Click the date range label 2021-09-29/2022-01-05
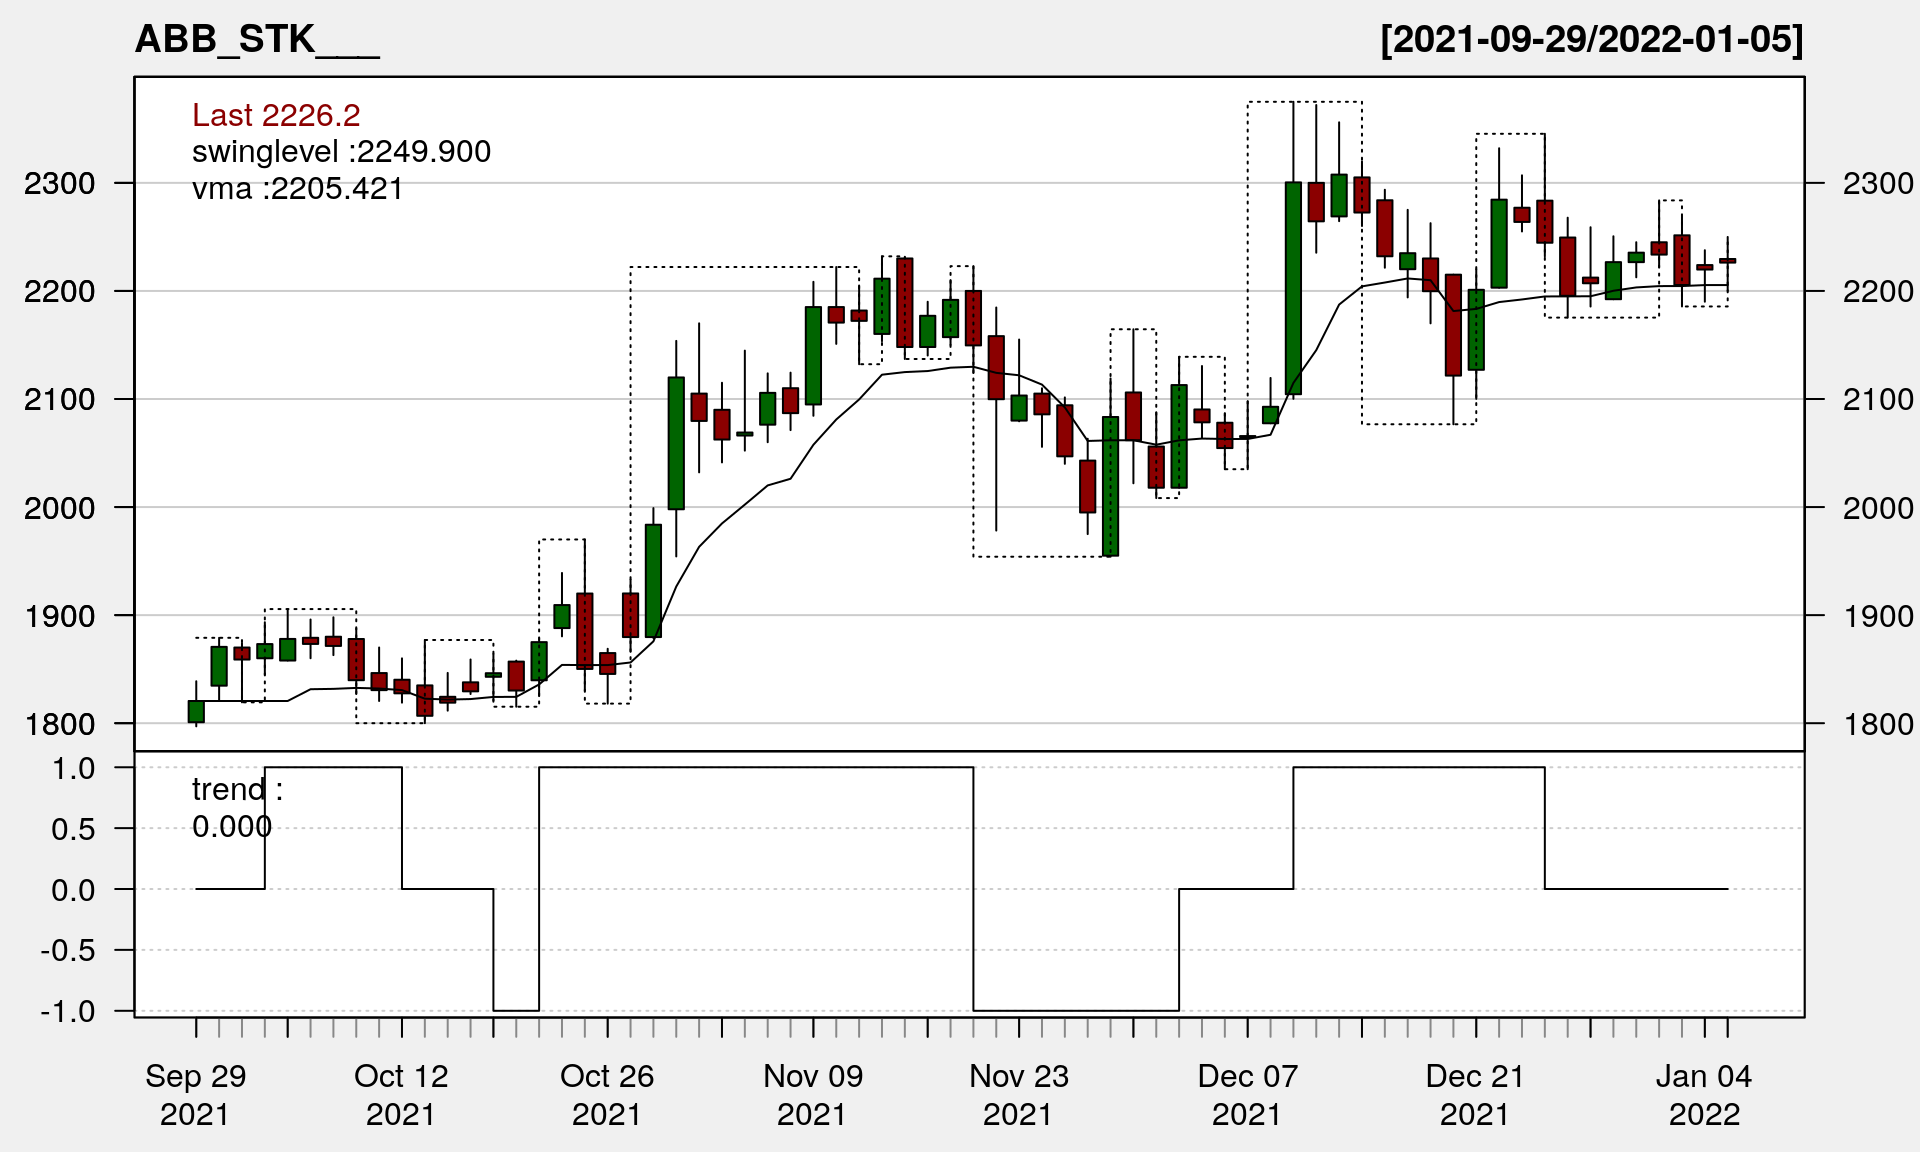This screenshot has width=1920, height=1152. point(1591,40)
